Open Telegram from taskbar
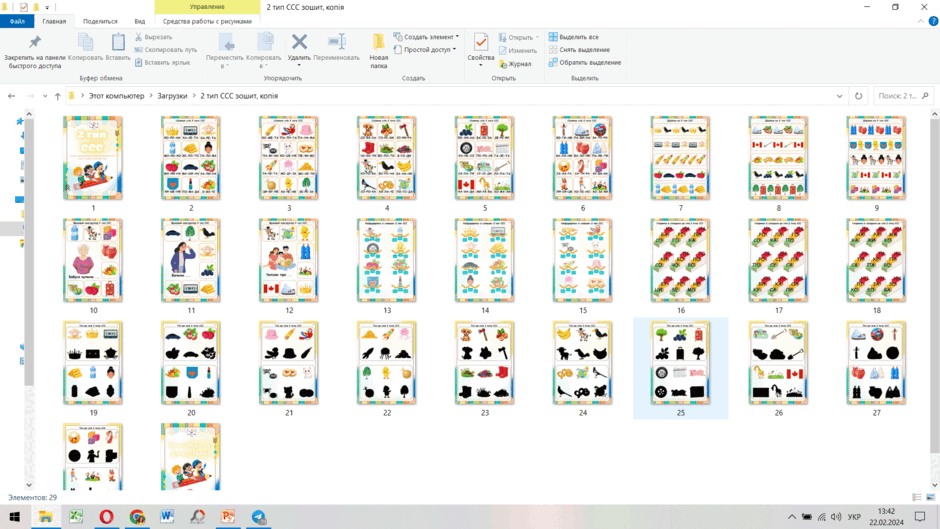Screen dimensions: 940x529 coord(258,517)
